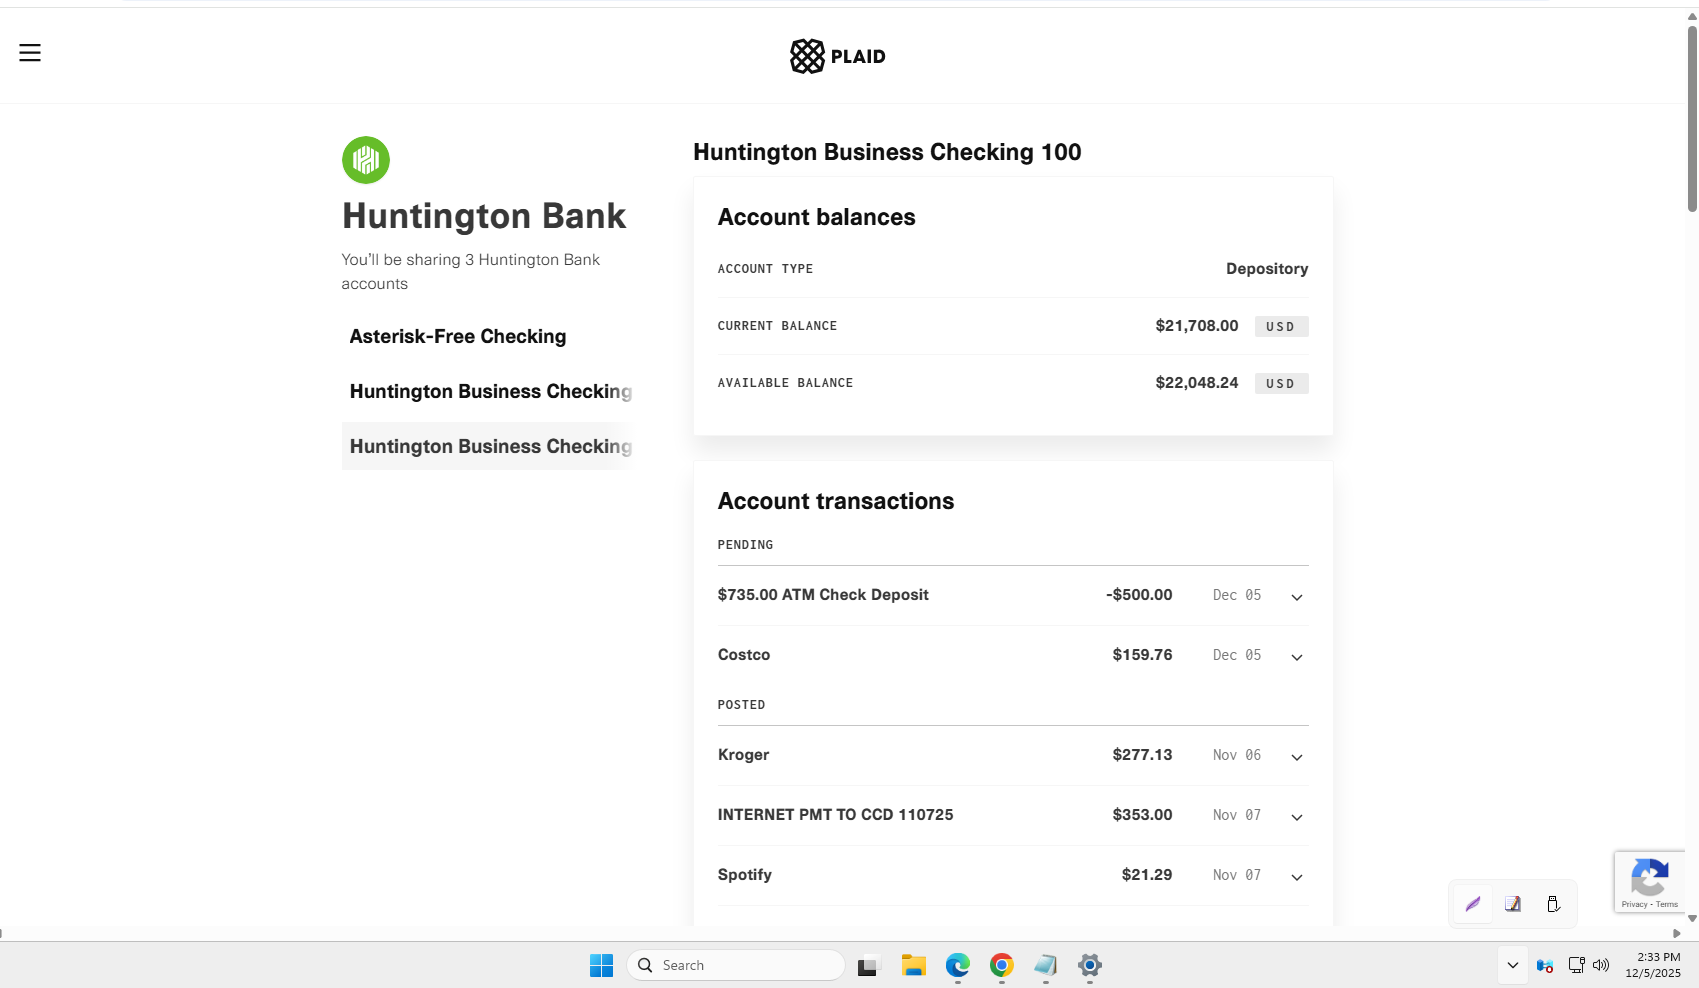Click the INTERNET PMT TO CCD transaction
This screenshot has height=988, width=1699.
835,815
